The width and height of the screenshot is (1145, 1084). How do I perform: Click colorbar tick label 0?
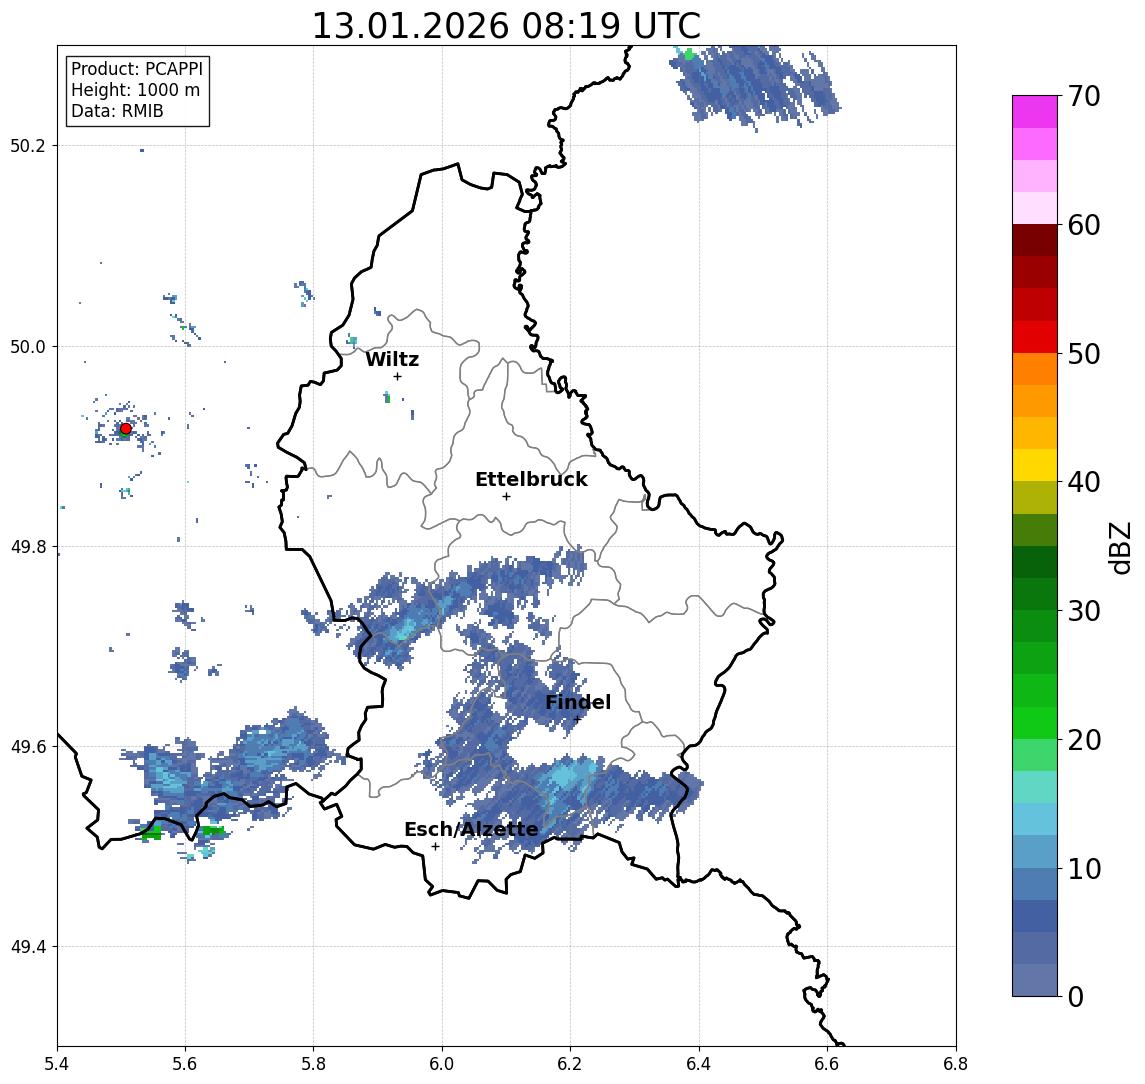click(1076, 996)
